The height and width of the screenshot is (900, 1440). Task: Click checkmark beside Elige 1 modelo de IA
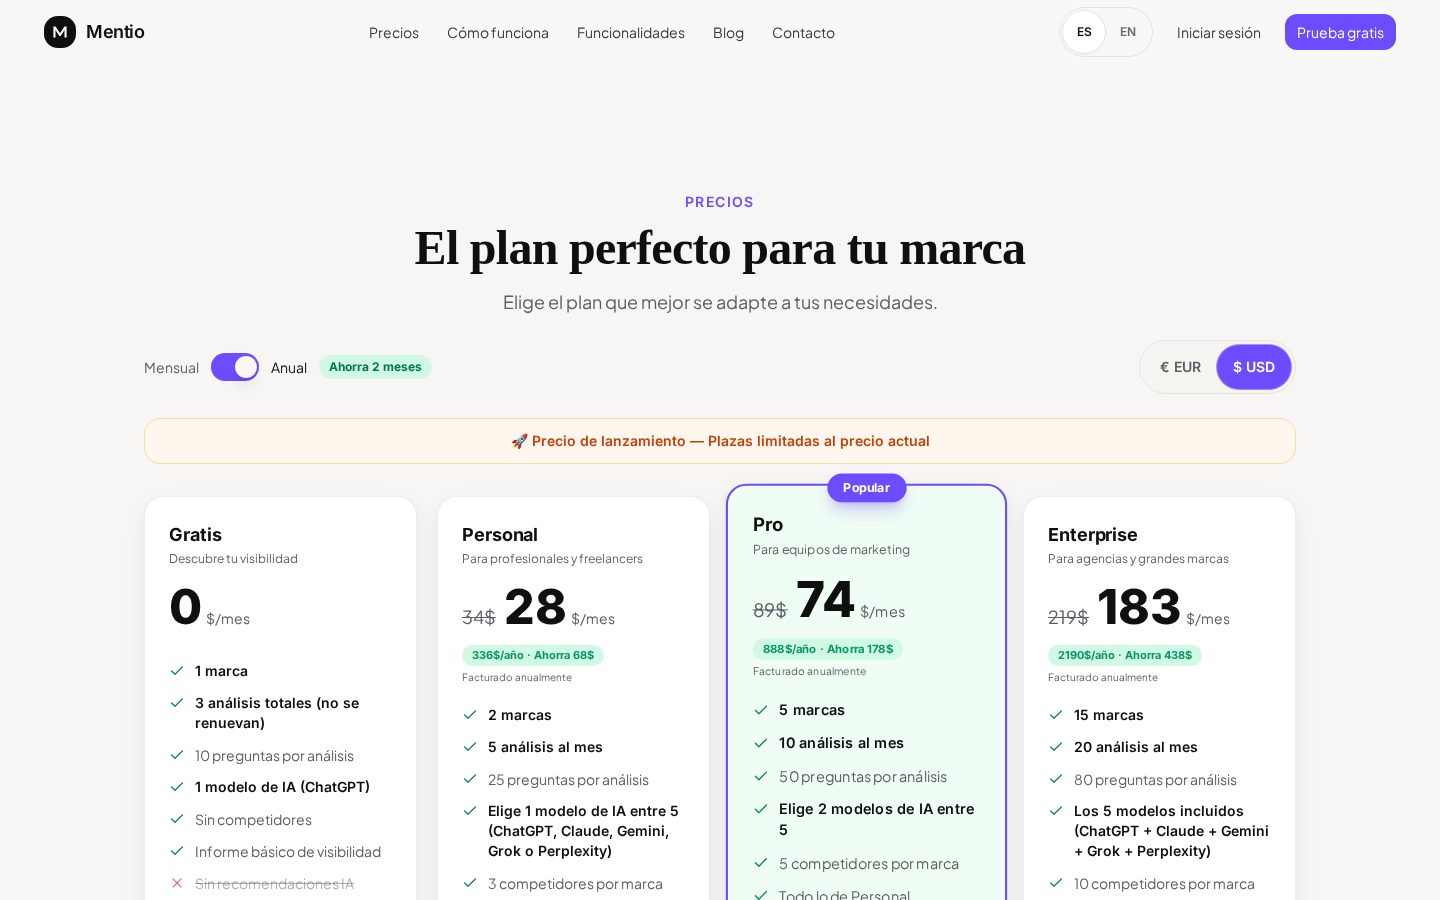tap(470, 811)
